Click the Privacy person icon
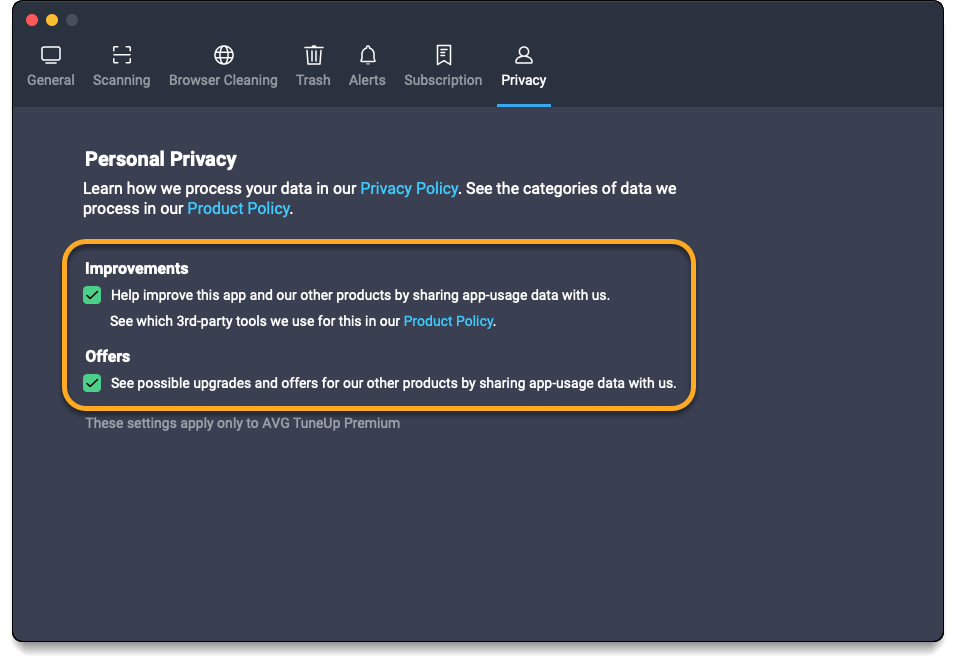The height and width of the screenshot is (667, 957). click(x=524, y=54)
